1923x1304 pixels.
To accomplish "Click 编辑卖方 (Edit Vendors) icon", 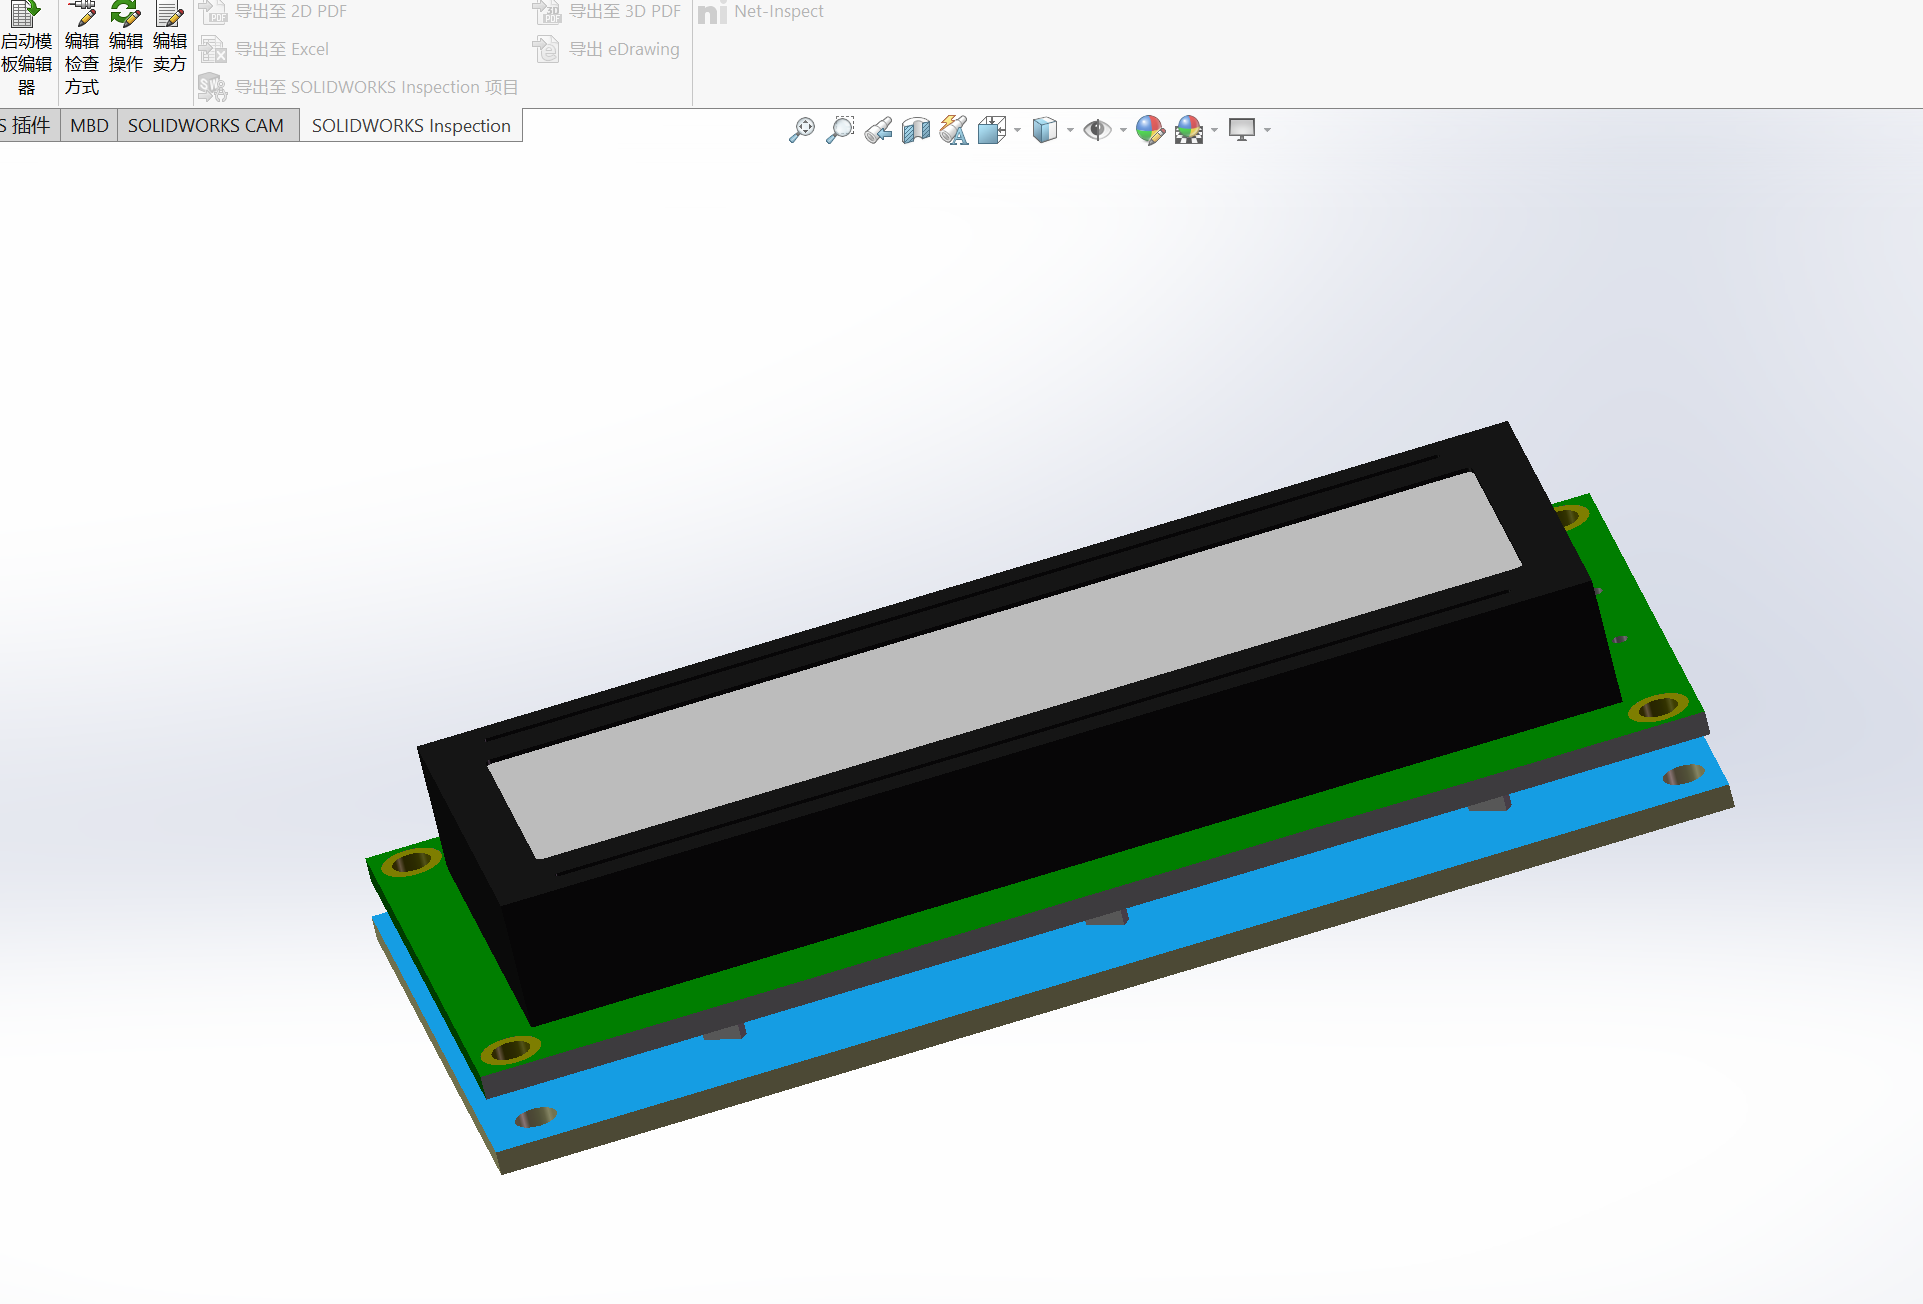I will click(170, 38).
